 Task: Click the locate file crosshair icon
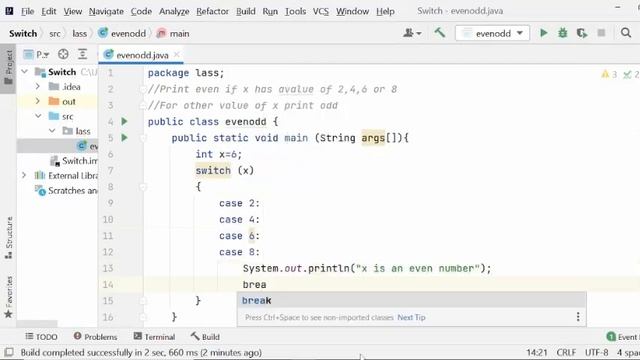coord(63,54)
